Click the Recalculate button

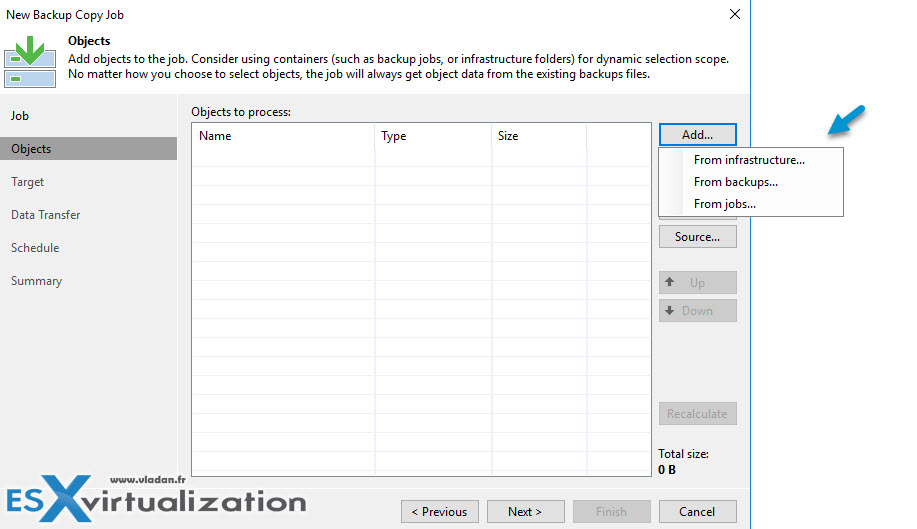point(697,414)
